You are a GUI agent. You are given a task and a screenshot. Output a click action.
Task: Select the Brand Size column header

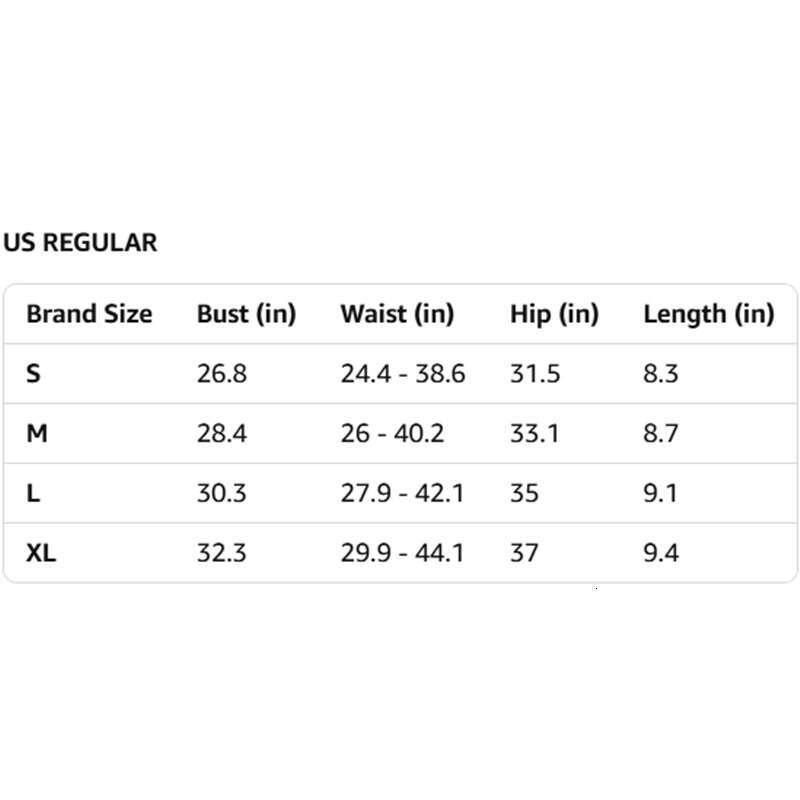[89, 313]
